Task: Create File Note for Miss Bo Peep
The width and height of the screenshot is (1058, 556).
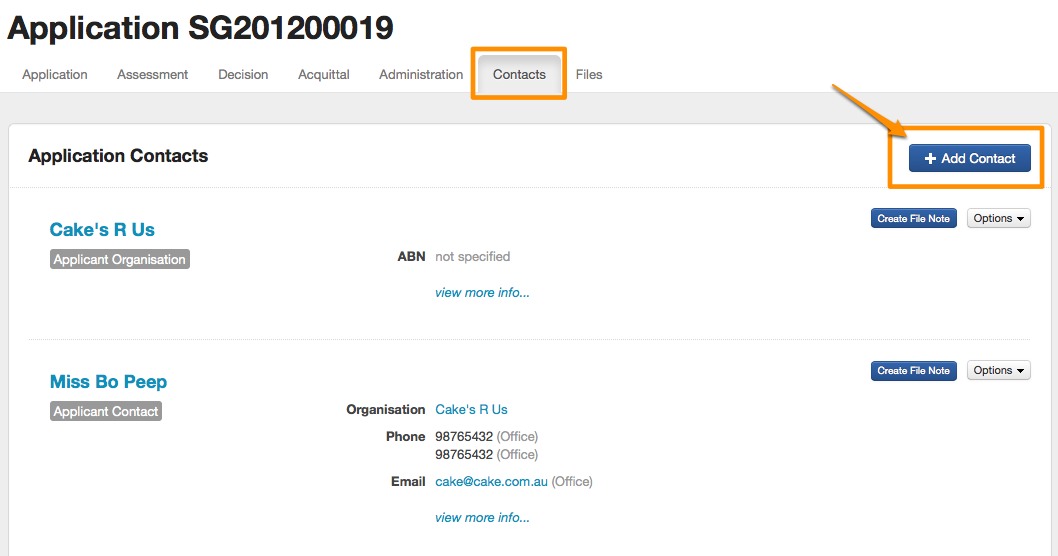Action: 913,370
